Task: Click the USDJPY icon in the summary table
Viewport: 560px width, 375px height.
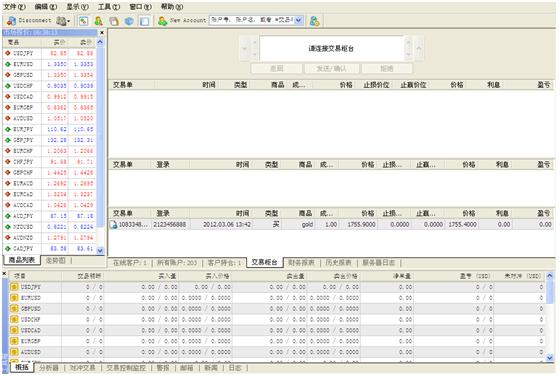Action: pyautogui.click(x=14, y=287)
